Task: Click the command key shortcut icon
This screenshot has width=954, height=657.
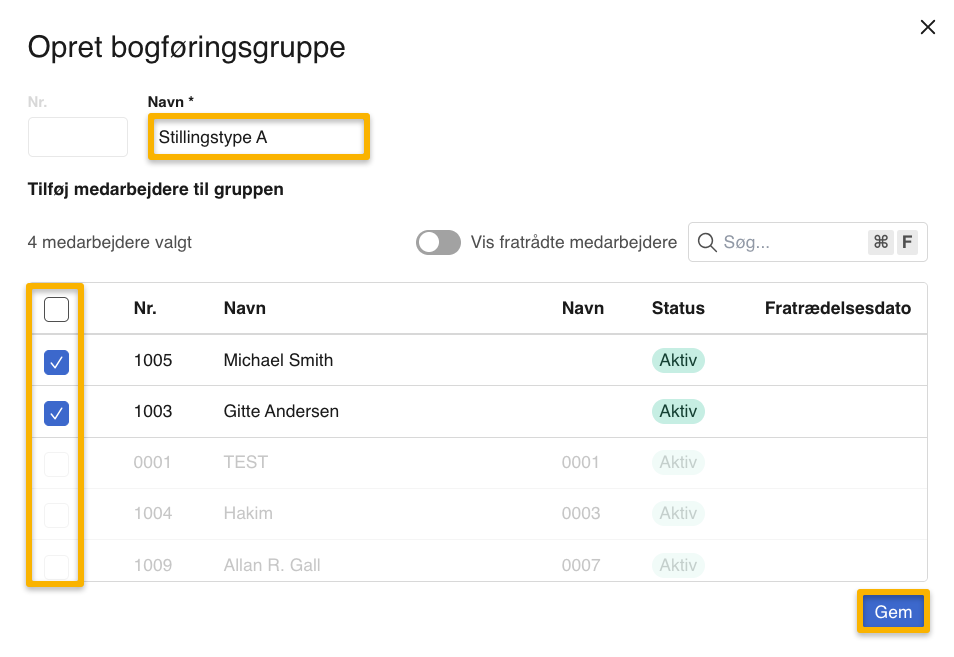Action: pyautogui.click(x=880, y=242)
